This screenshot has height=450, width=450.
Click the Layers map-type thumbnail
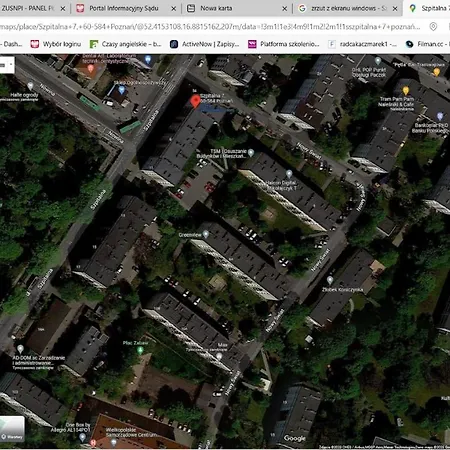[x=12, y=429]
